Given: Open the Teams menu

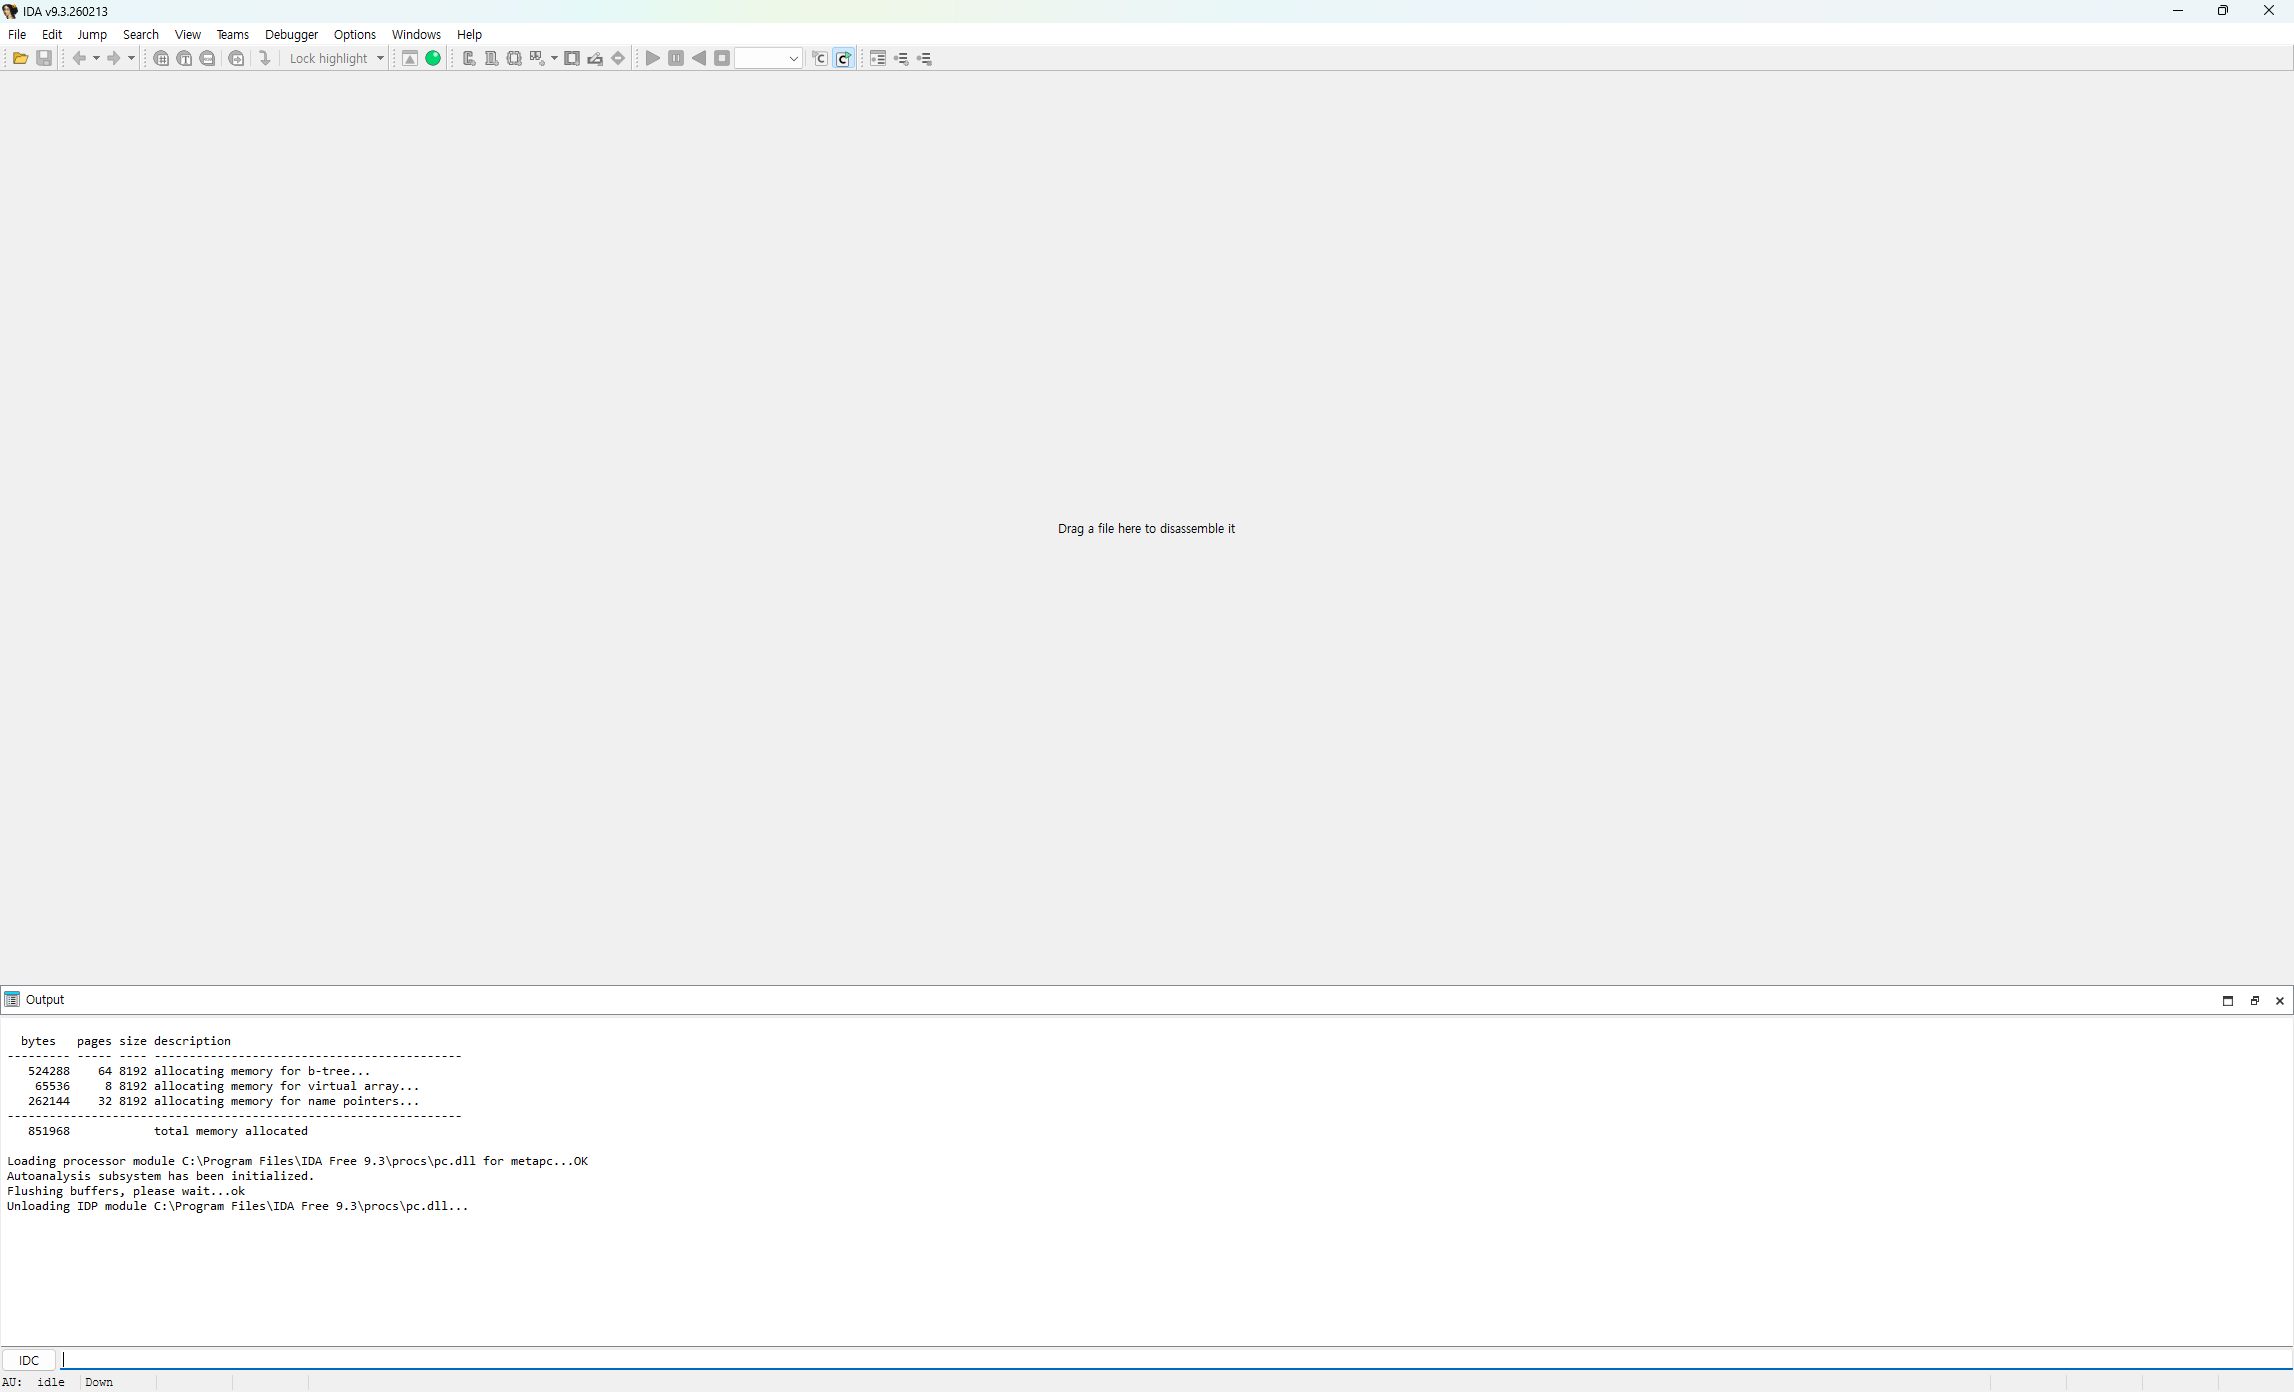Looking at the screenshot, I should click(x=232, y=34).
